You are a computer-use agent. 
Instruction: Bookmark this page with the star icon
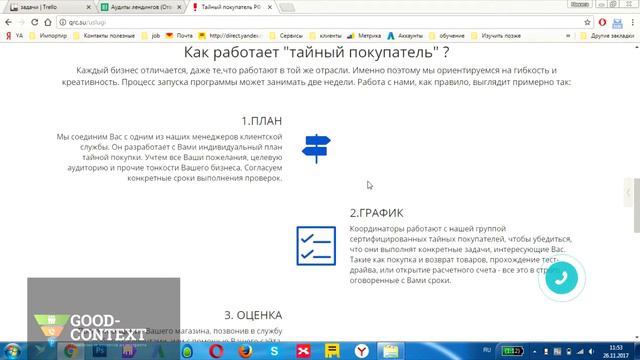tap(587, 22)
